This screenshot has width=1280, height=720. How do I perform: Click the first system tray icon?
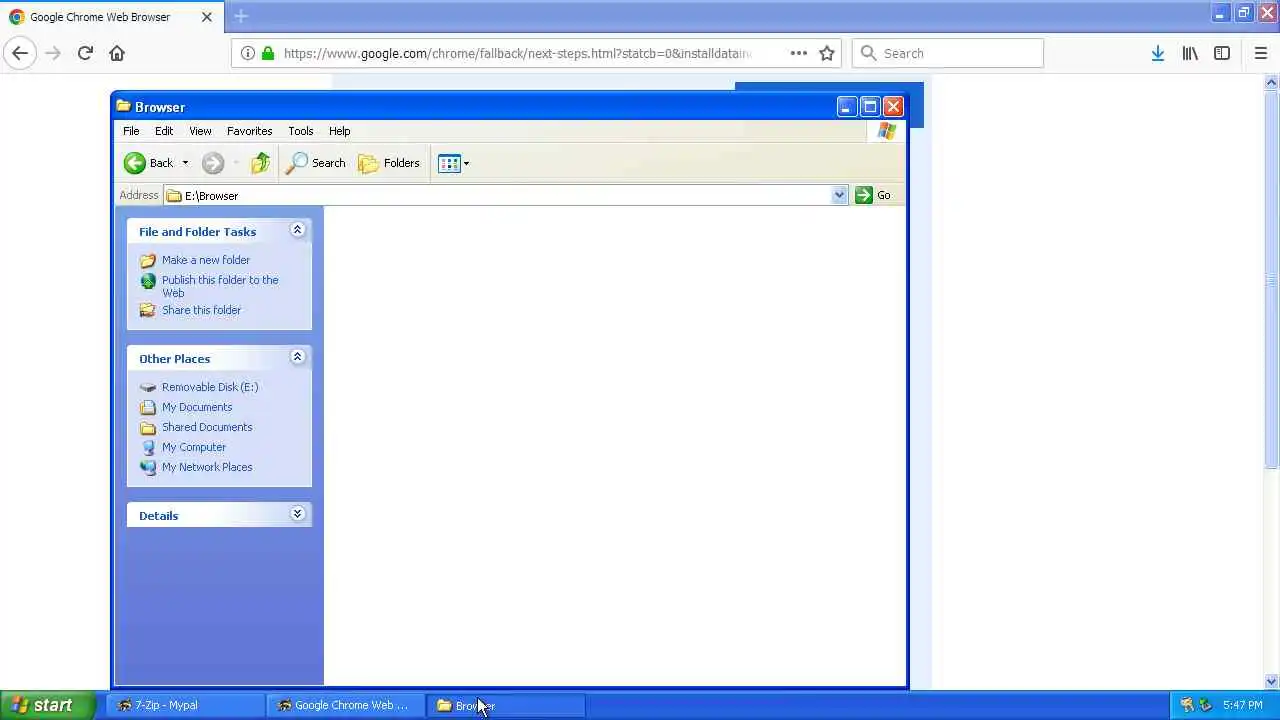(1187, 705)
